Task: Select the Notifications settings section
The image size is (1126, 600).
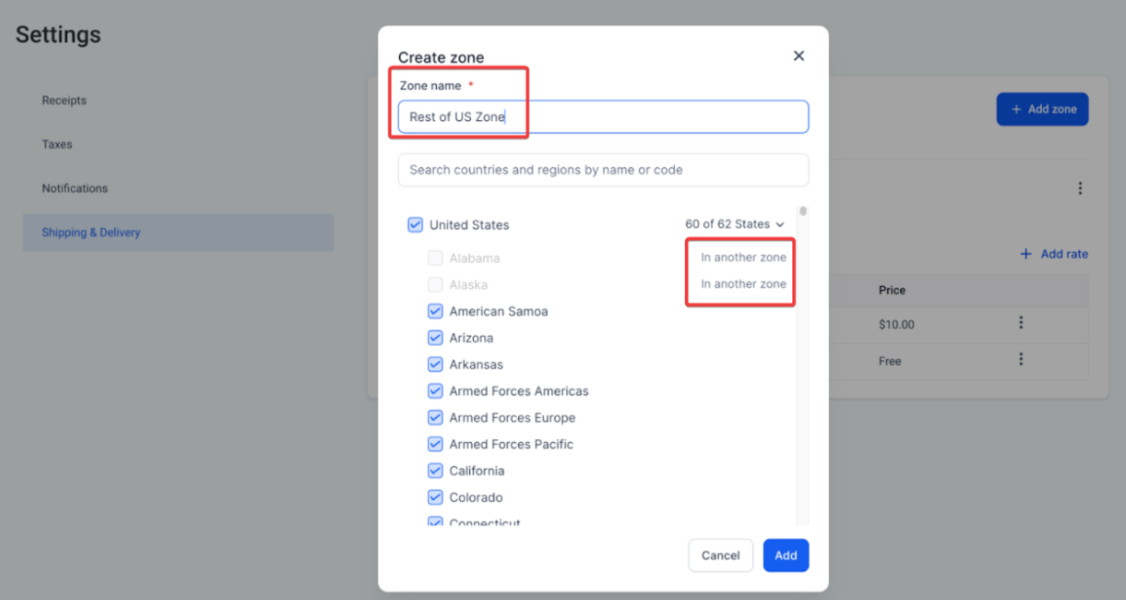Action: (x=75, y=188)
